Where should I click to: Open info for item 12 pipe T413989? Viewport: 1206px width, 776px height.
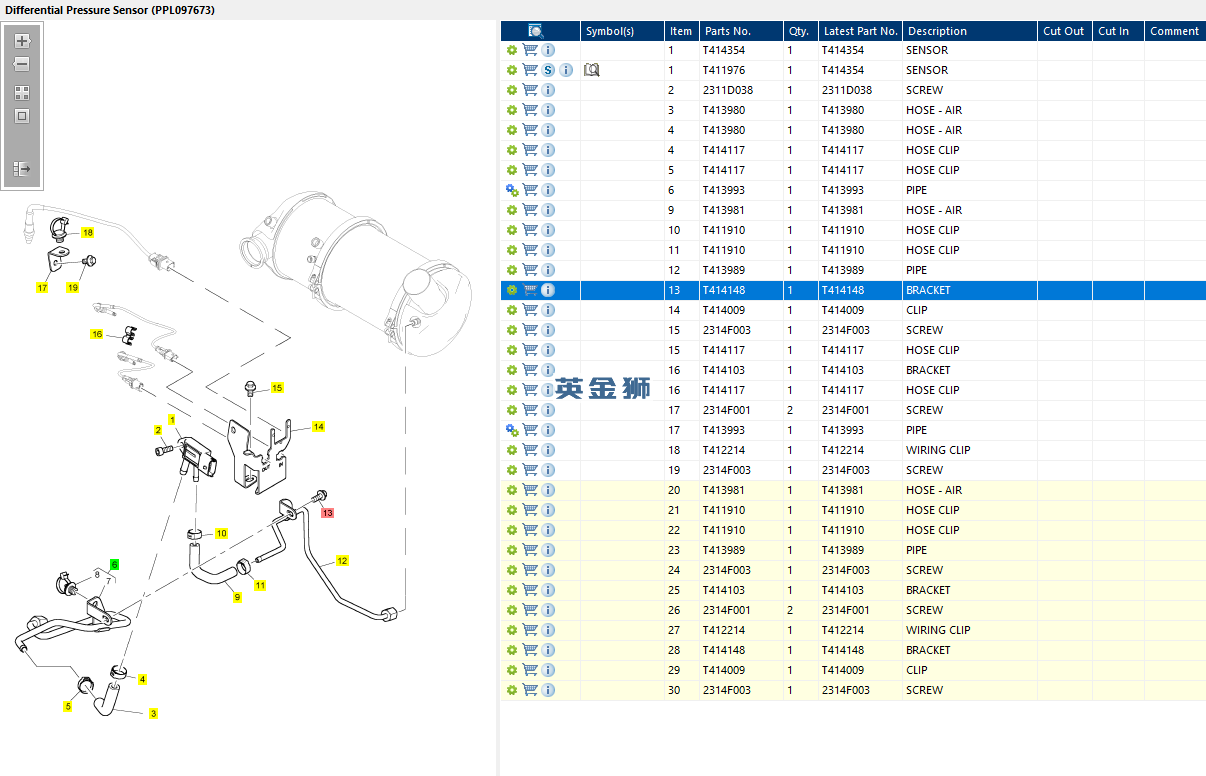548,270
